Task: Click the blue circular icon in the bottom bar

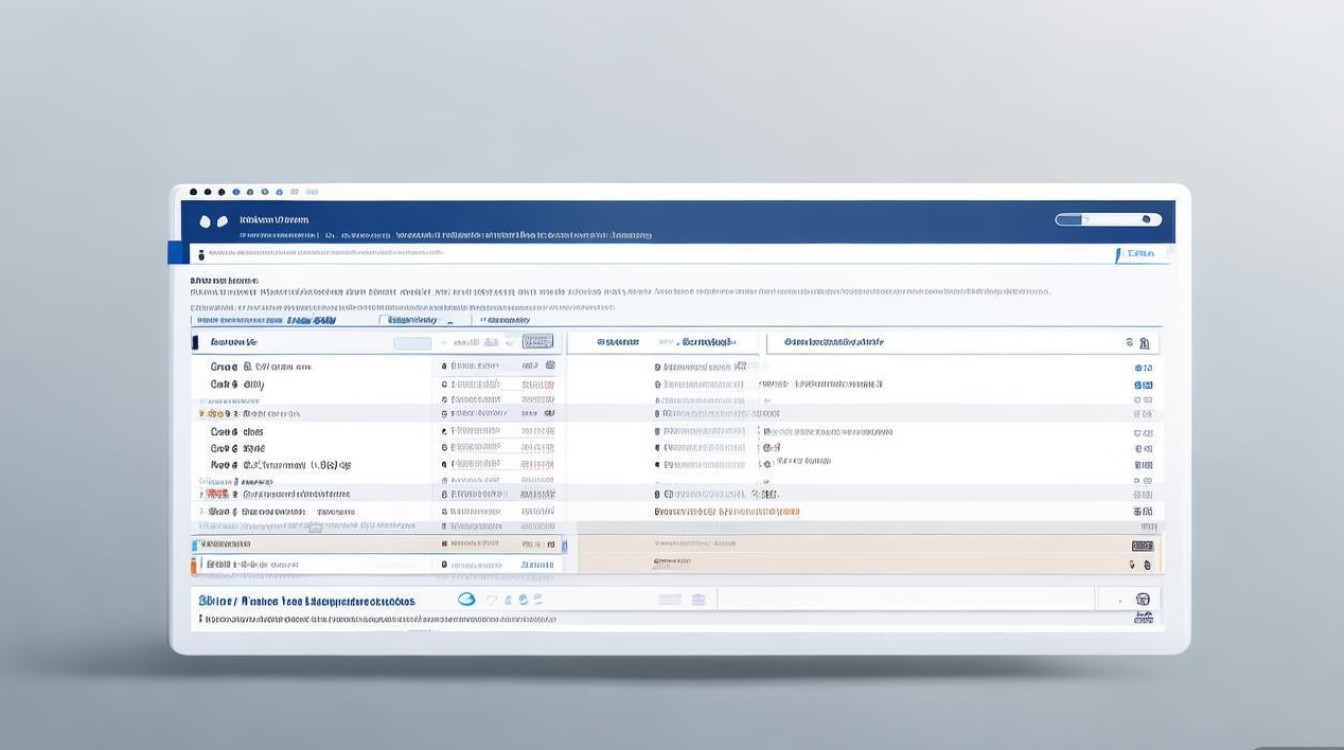Action: 466,600
